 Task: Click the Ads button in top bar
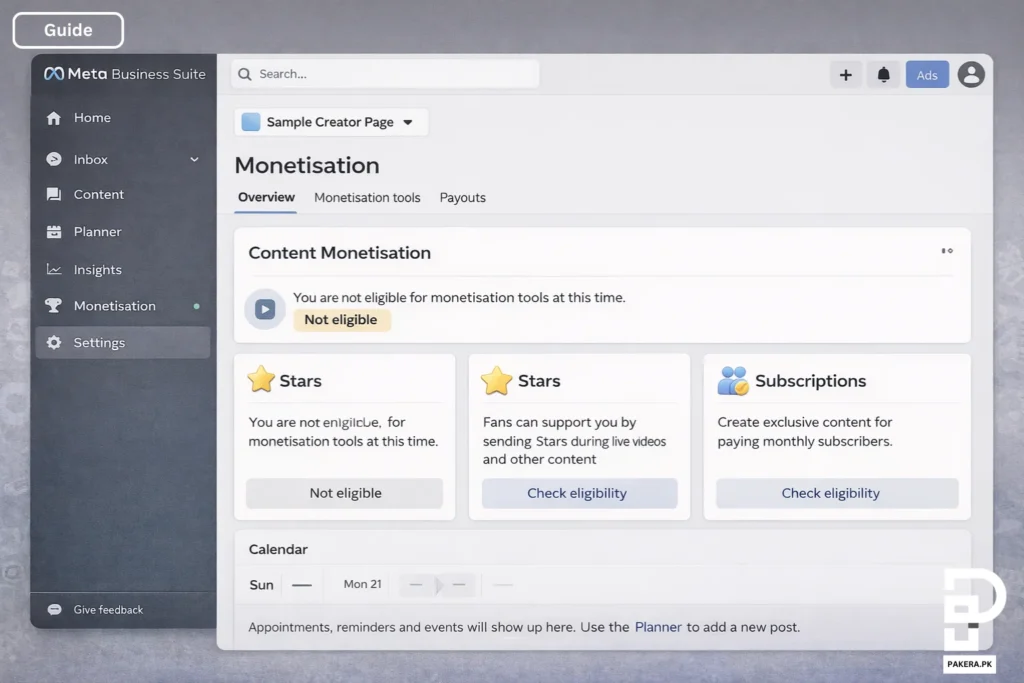(x=927, y=75)
